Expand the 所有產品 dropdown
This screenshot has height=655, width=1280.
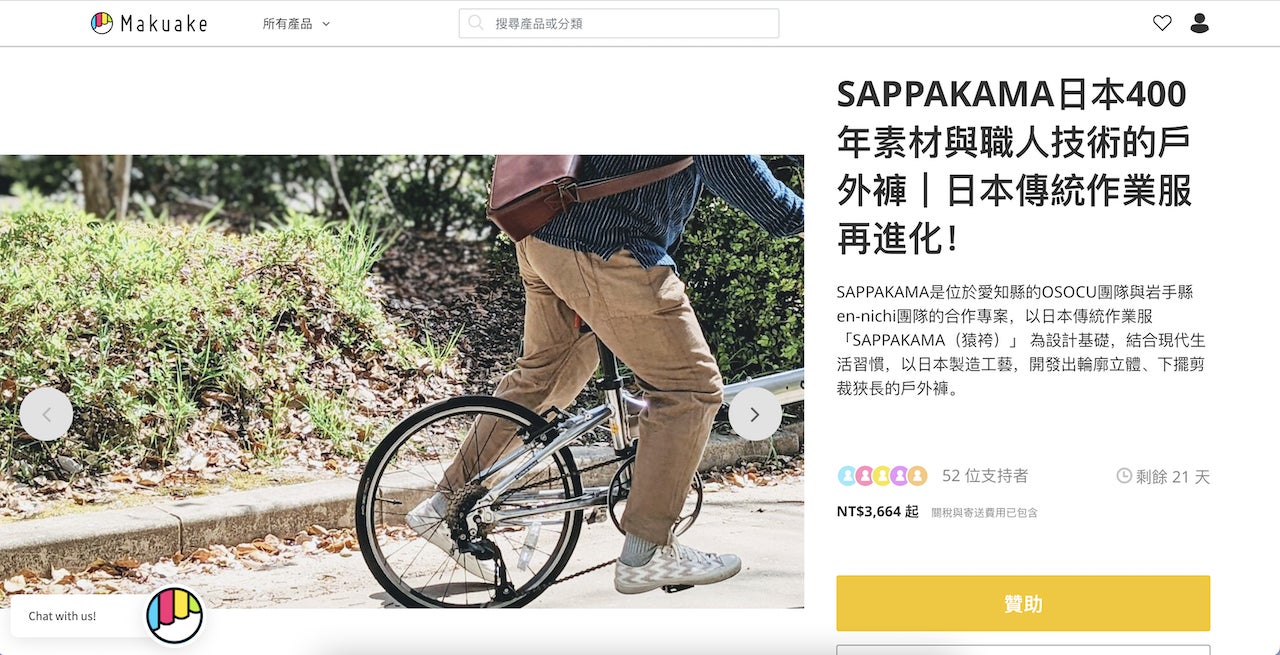(x=296, y=23)
